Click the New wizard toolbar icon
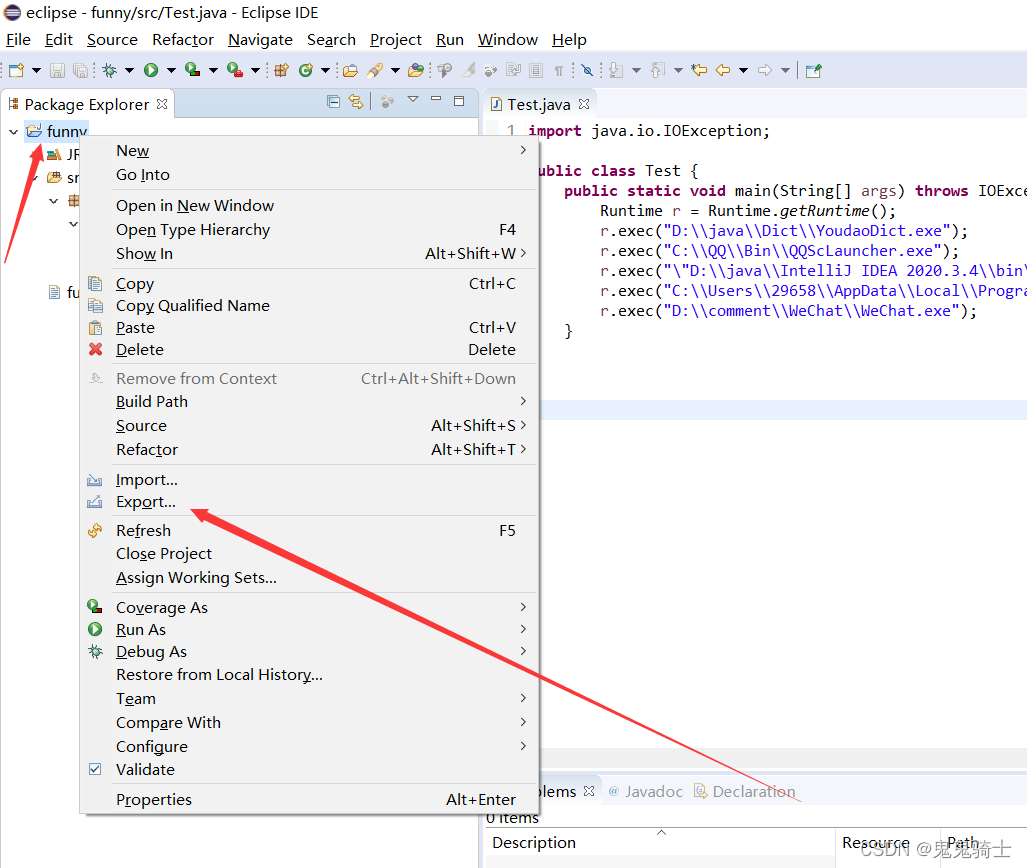The image size is (1027, 868). (16, 70)
